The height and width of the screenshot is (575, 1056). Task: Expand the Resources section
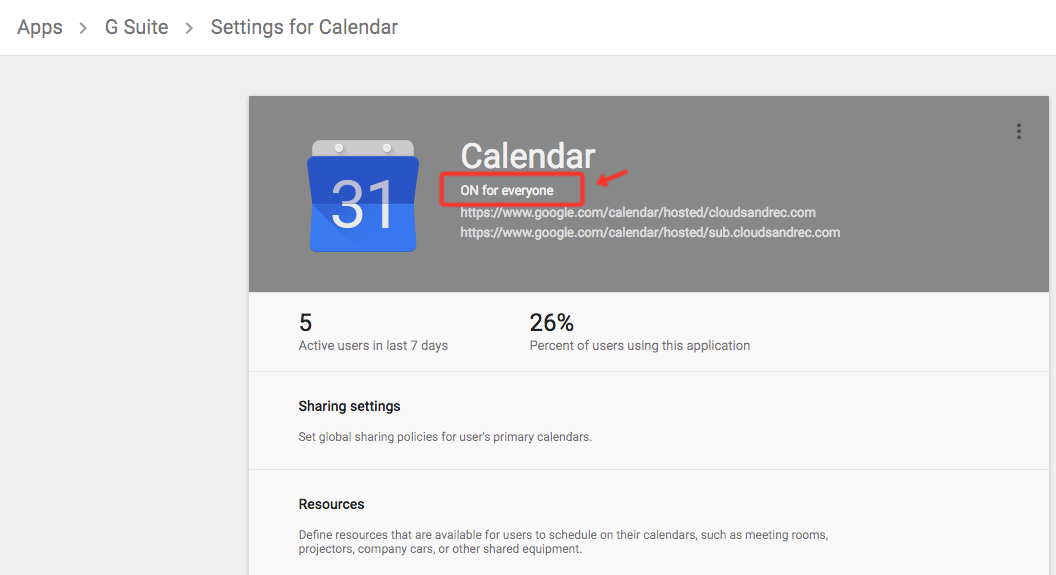(649, 523)
